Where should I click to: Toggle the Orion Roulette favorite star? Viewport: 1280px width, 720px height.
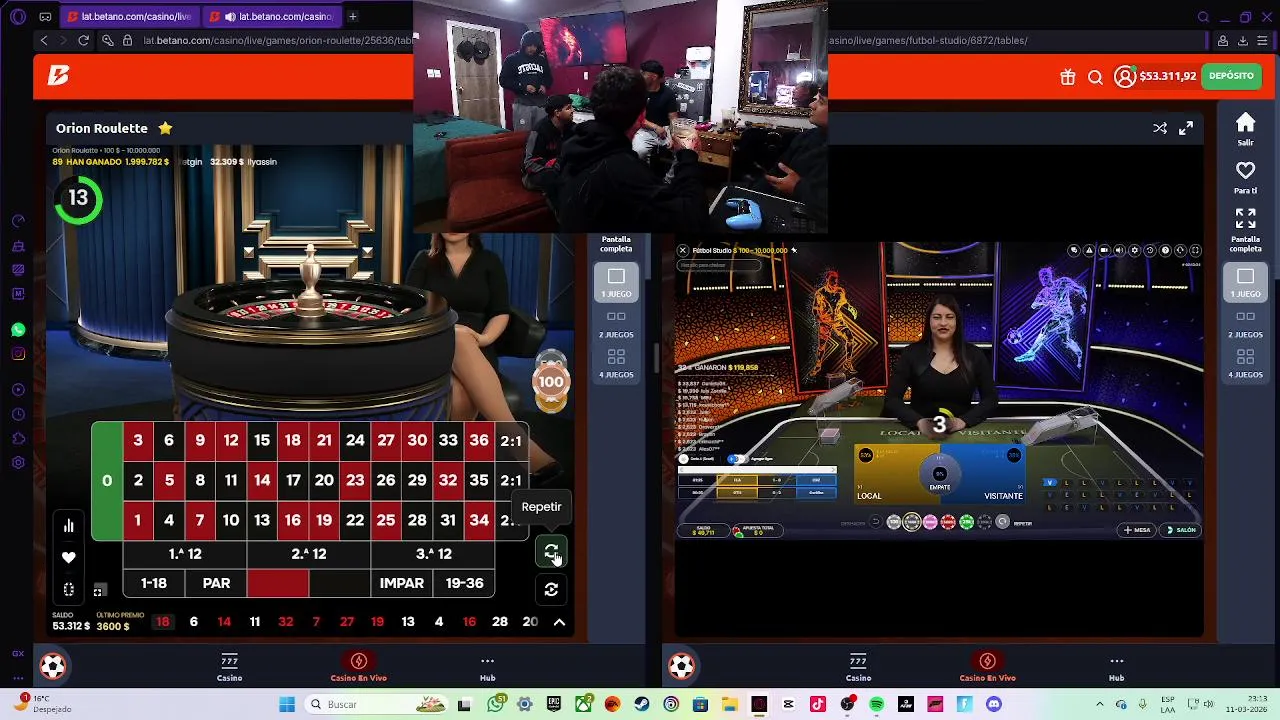tap(165, 128)
